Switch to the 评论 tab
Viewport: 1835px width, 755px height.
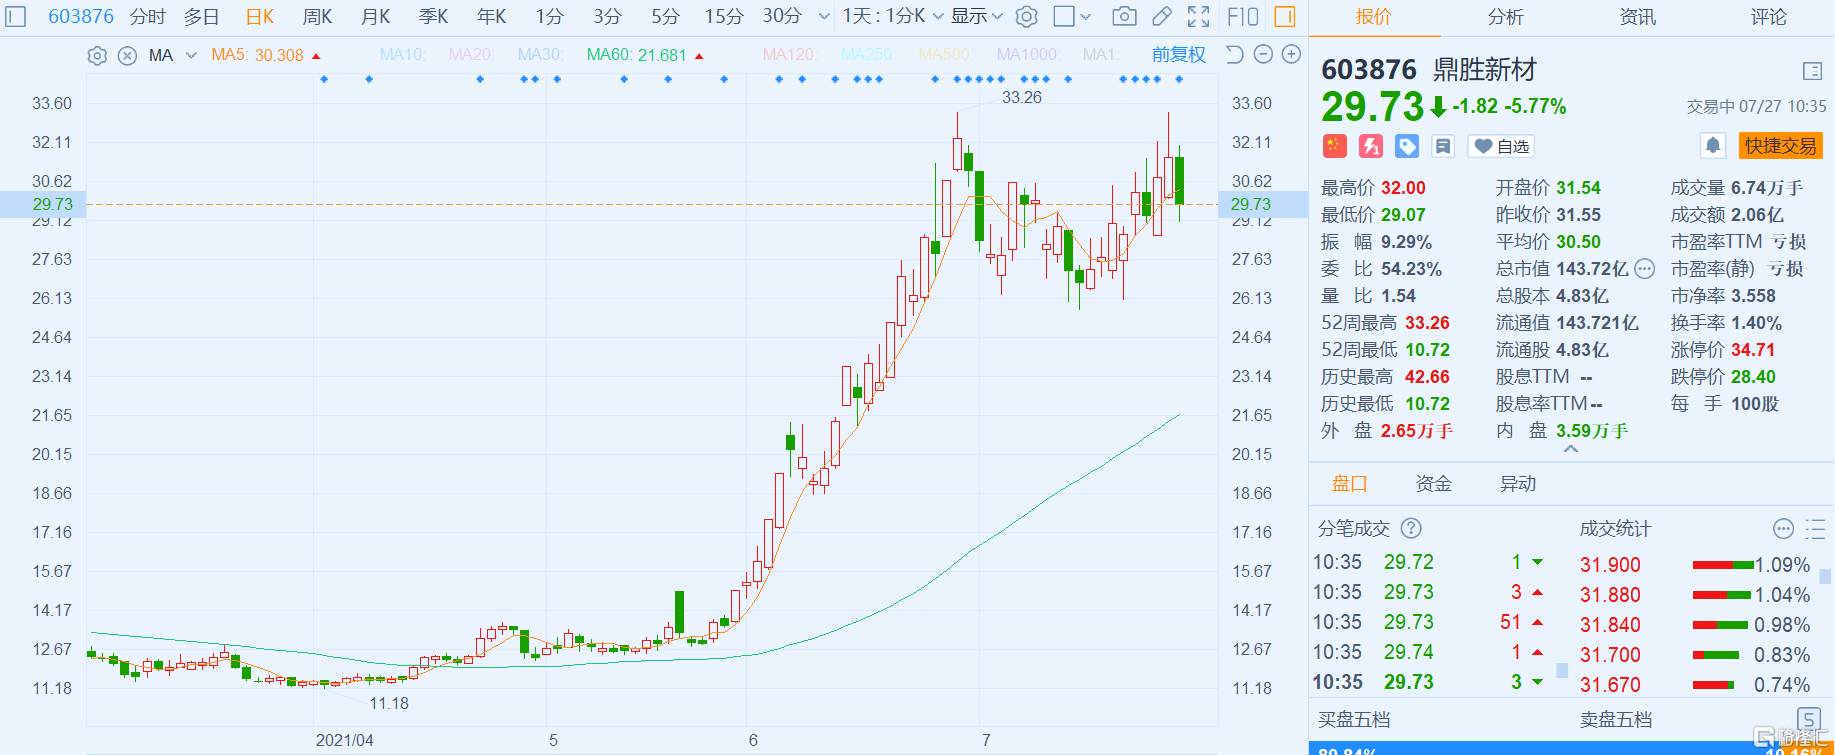1769,17
